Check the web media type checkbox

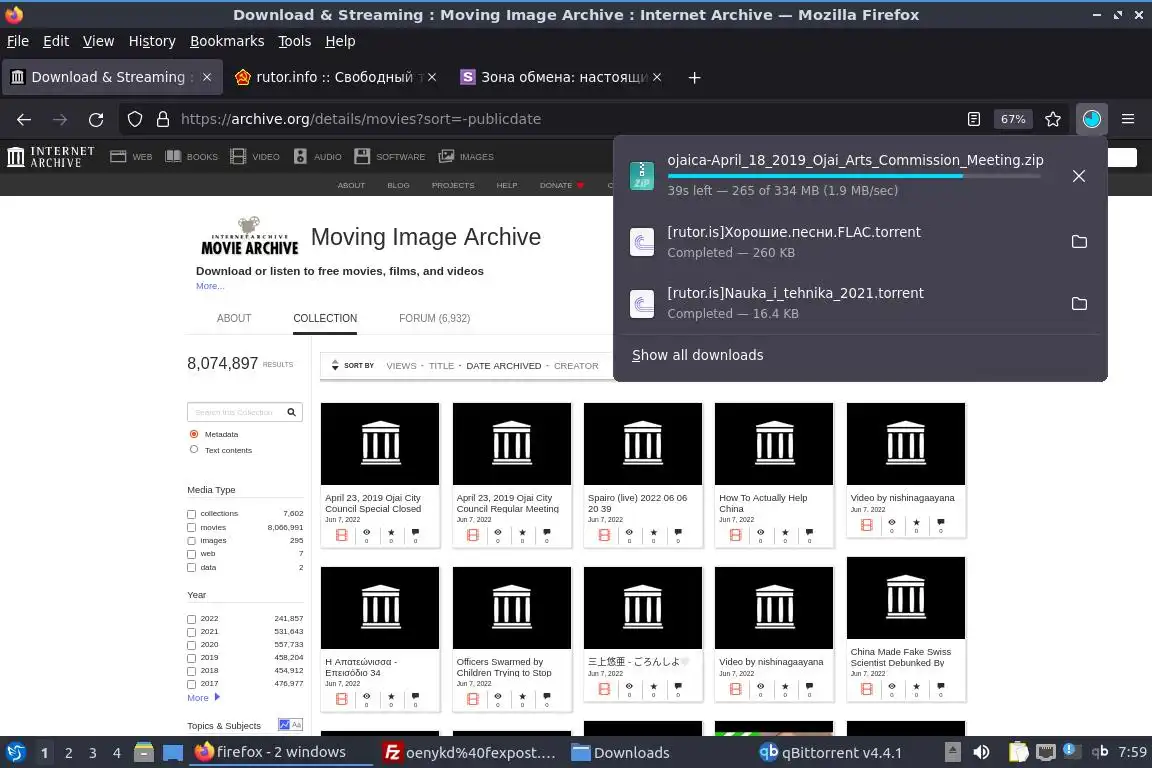tap(192, 554)
